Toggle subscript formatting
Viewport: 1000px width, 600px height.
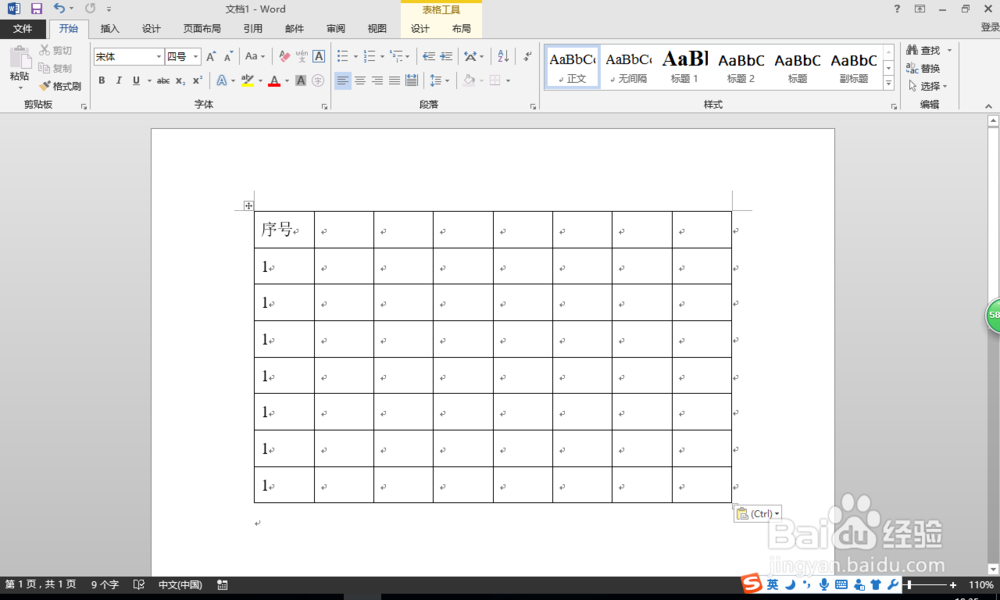pos(178,80)
